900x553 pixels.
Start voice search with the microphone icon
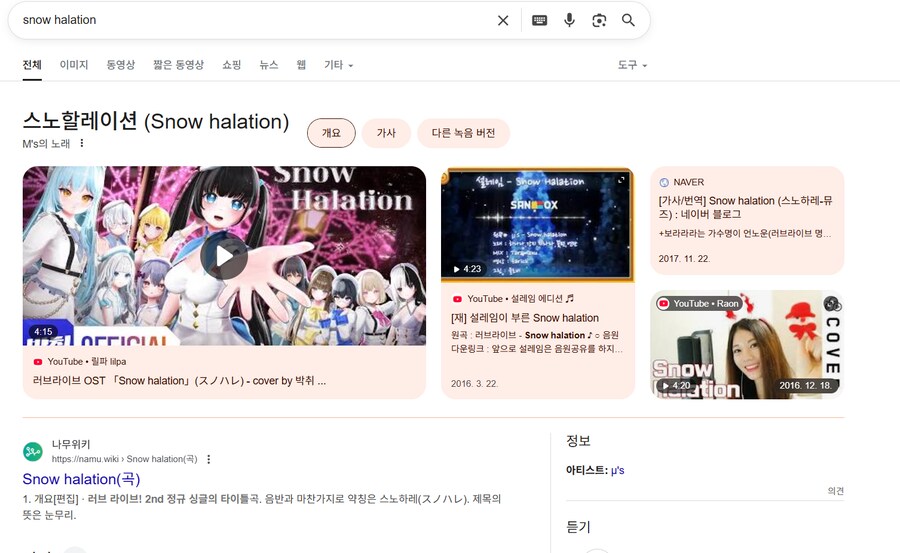569,20
